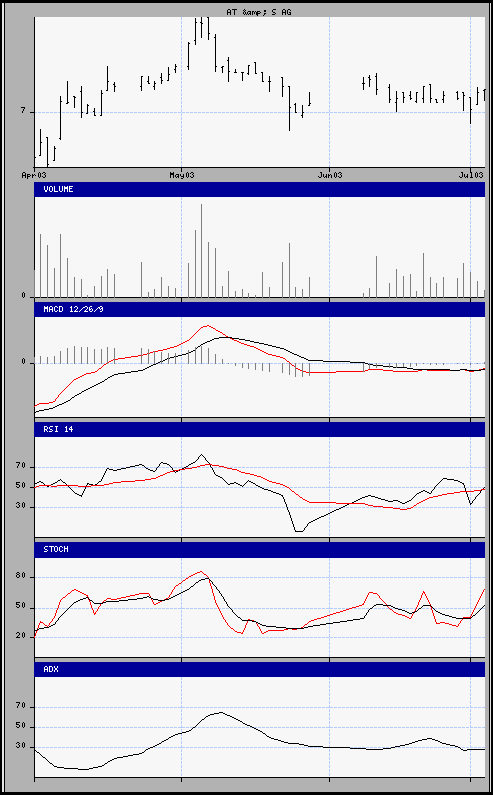Click the ADX panel header
Viewport: 493px width, 795px height.
click(x=260, y=669)
